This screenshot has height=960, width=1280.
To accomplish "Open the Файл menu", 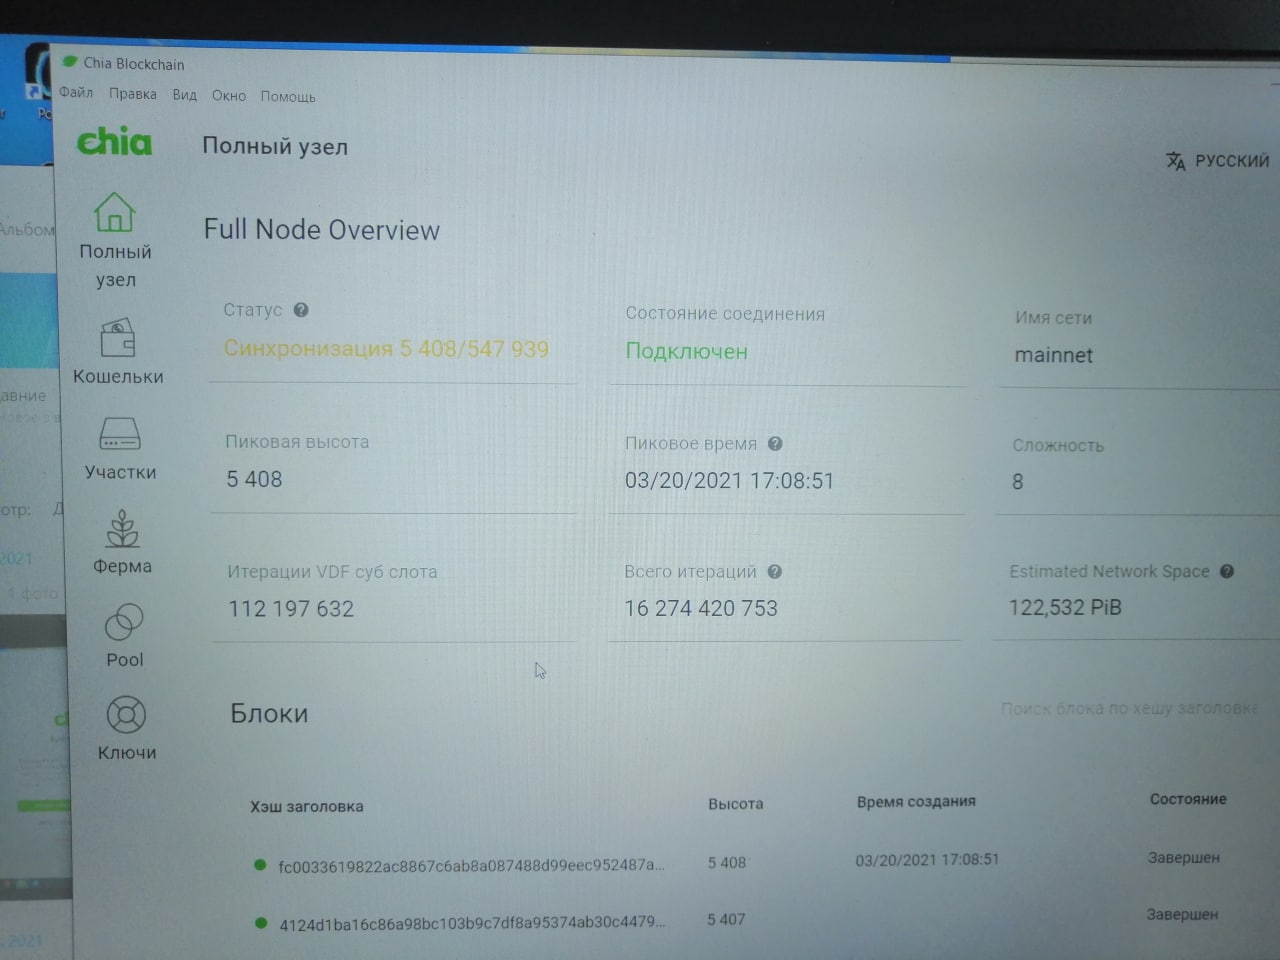I will (x=76, y=92).
